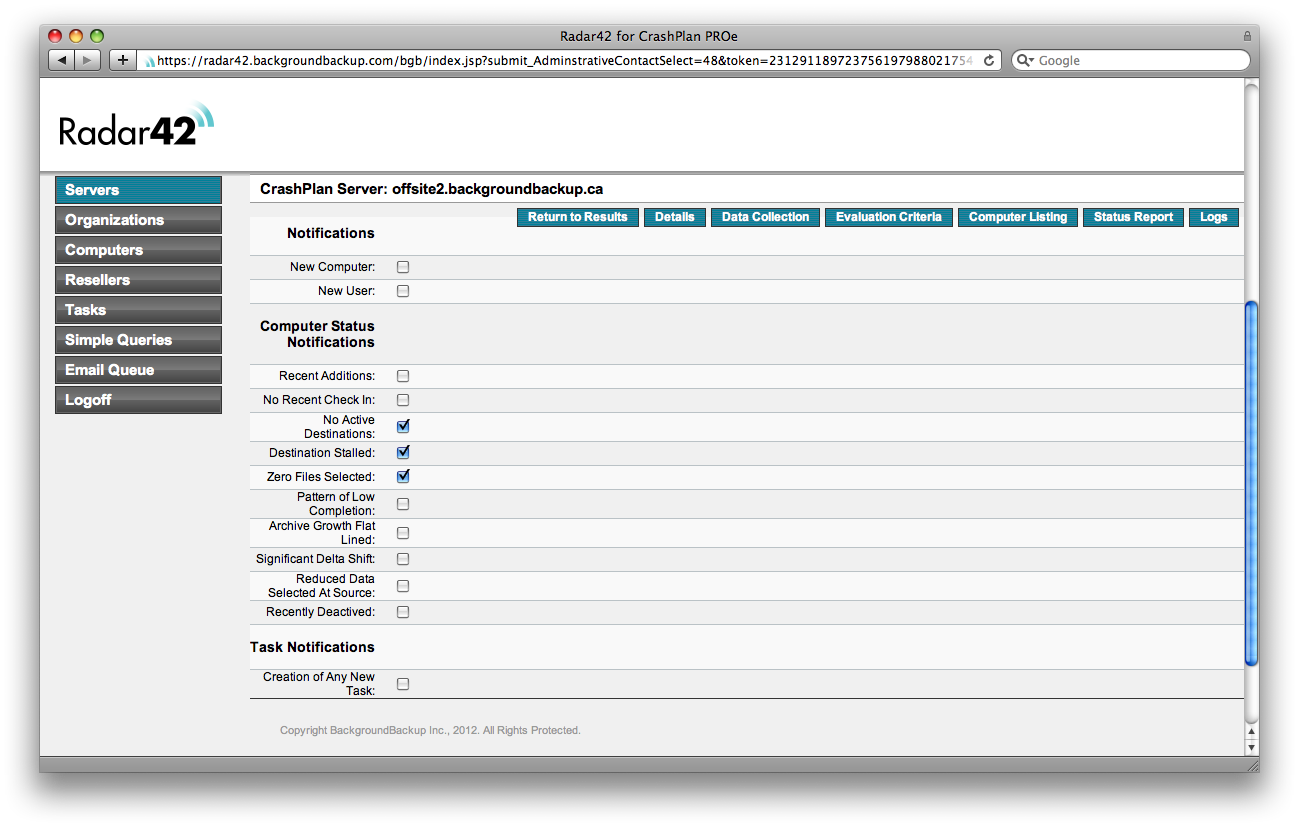Click the site favicon in the address bar

click(x=150, y=61)
